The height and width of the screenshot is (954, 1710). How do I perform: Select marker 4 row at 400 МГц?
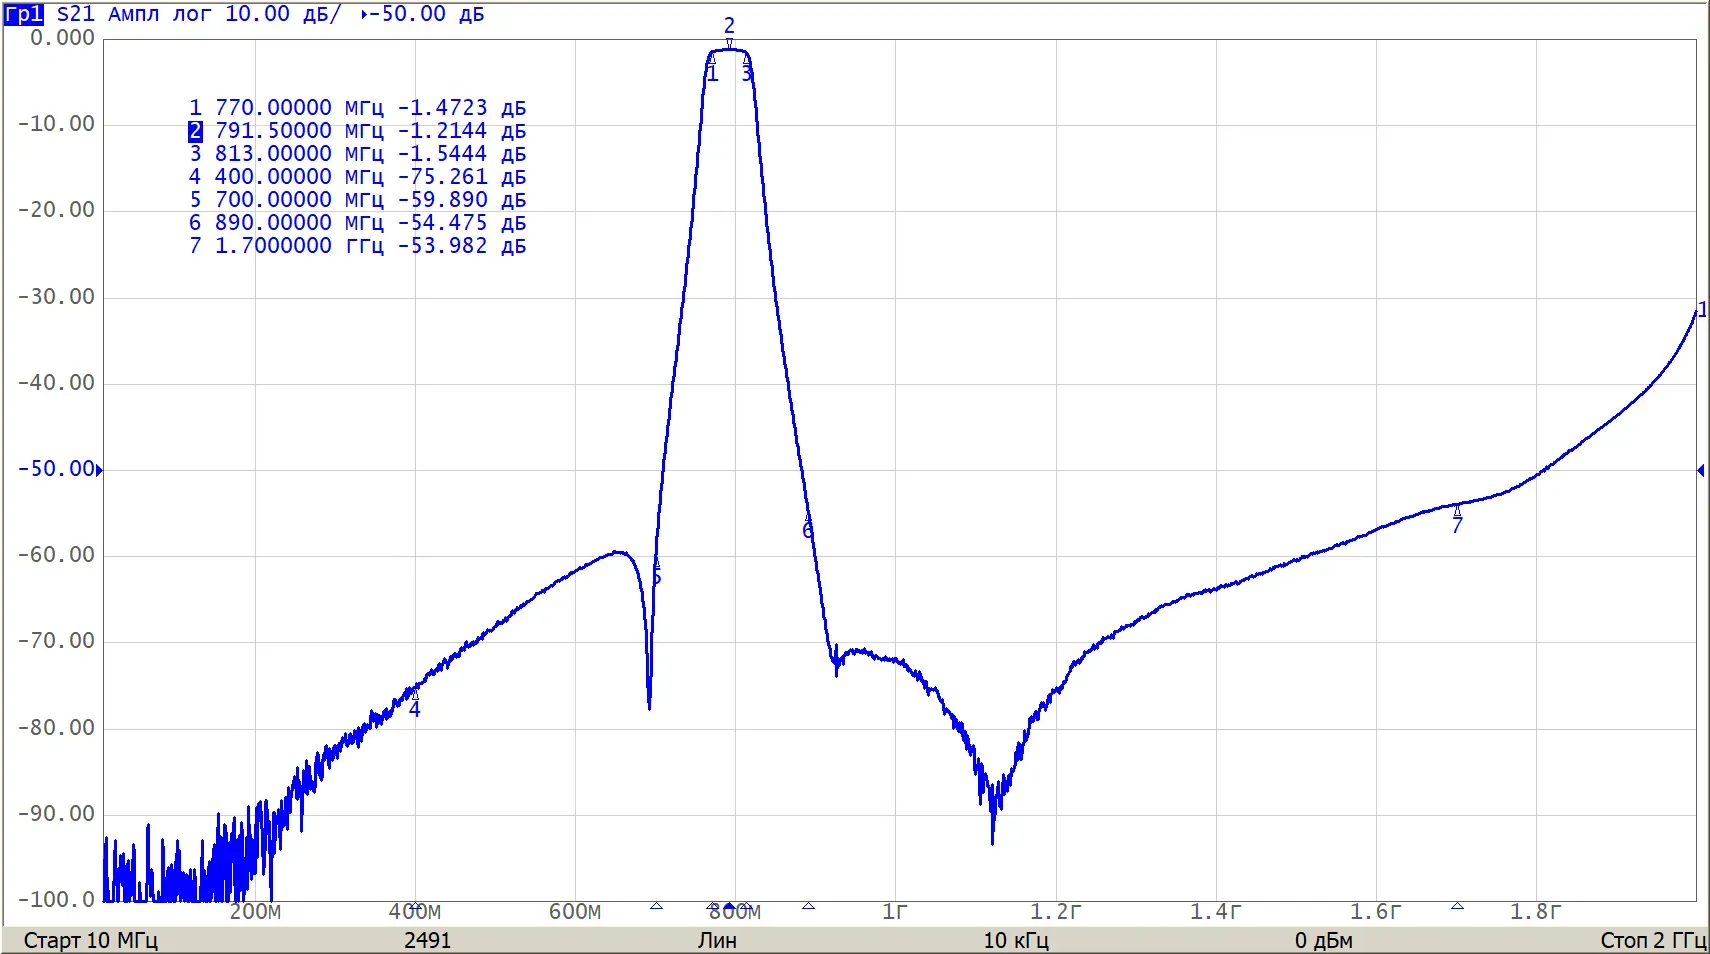(x=357, y=176)
